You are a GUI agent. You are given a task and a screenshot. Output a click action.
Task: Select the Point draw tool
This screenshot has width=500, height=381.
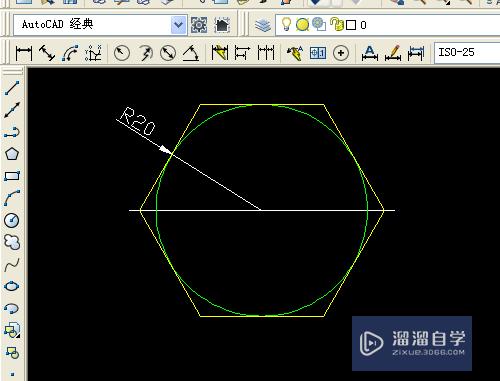[x=12, y=374]
